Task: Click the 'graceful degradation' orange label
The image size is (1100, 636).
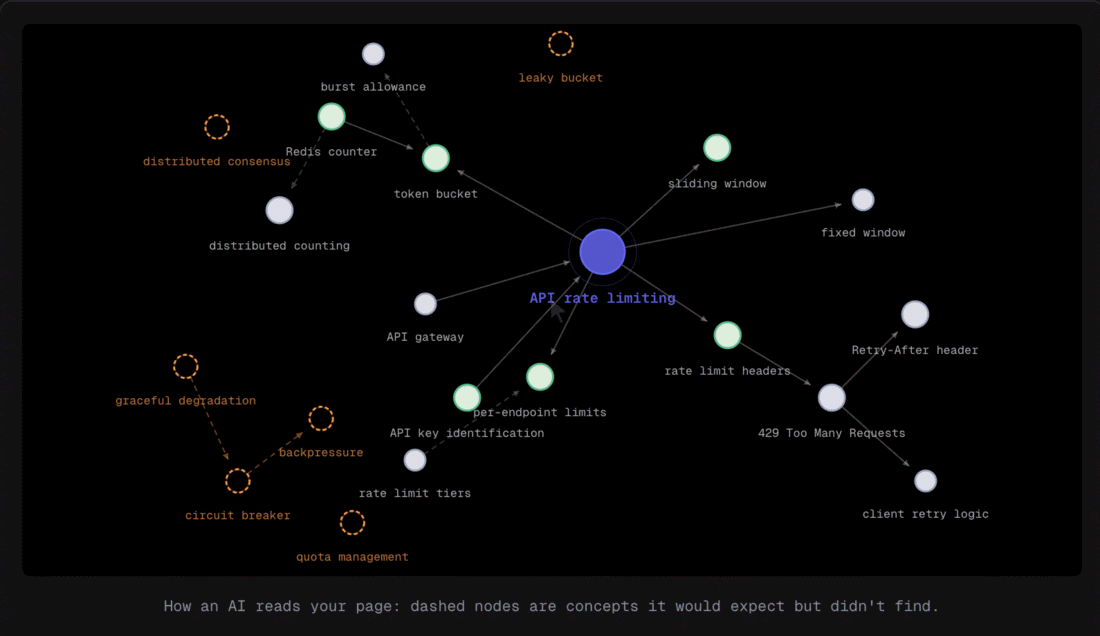Action: pyautogui.click(x=186, y=400)
